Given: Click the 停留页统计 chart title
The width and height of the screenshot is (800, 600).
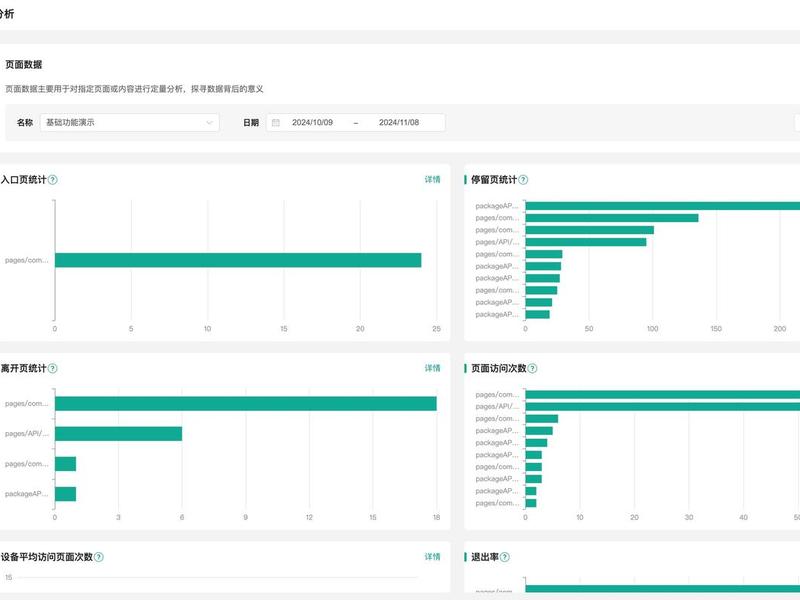Looking at the screenshot, I should (494, 180).
